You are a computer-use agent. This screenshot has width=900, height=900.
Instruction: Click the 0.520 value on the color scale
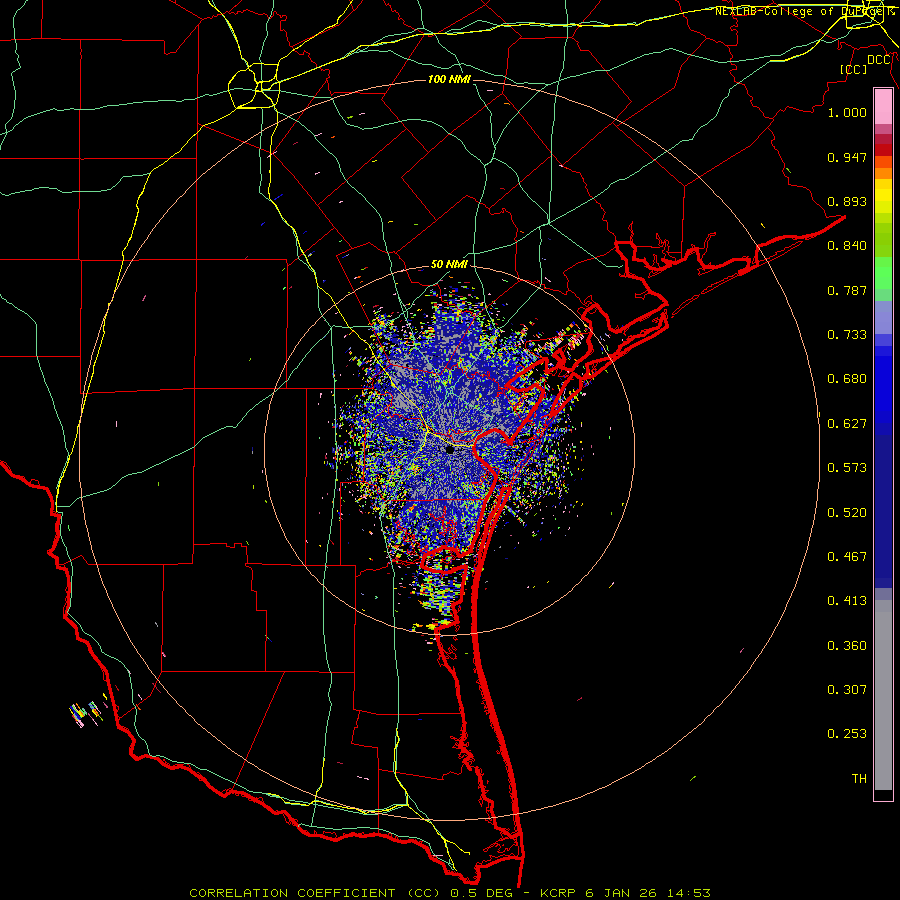tap(847, 513)
